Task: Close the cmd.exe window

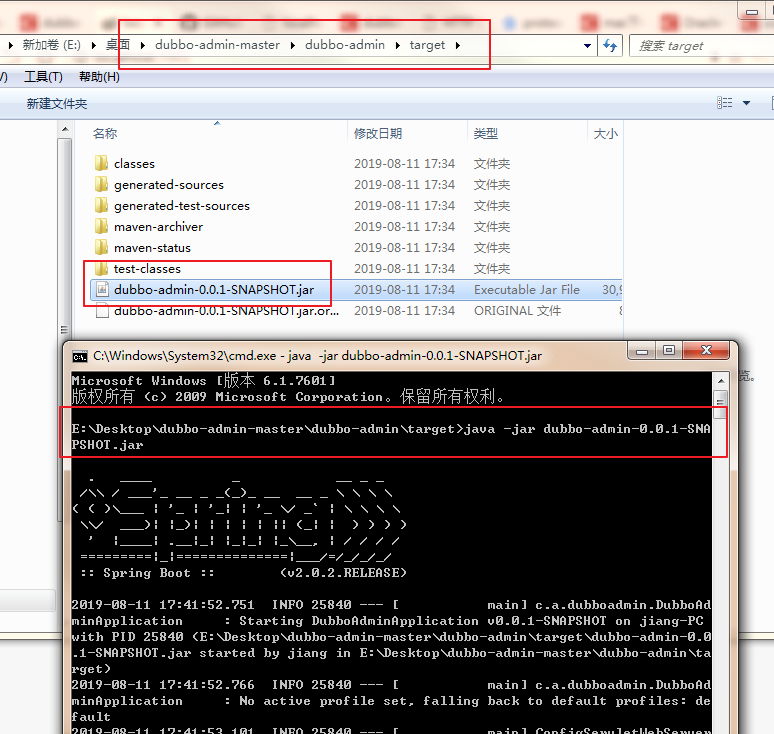Action: (706, 350)
